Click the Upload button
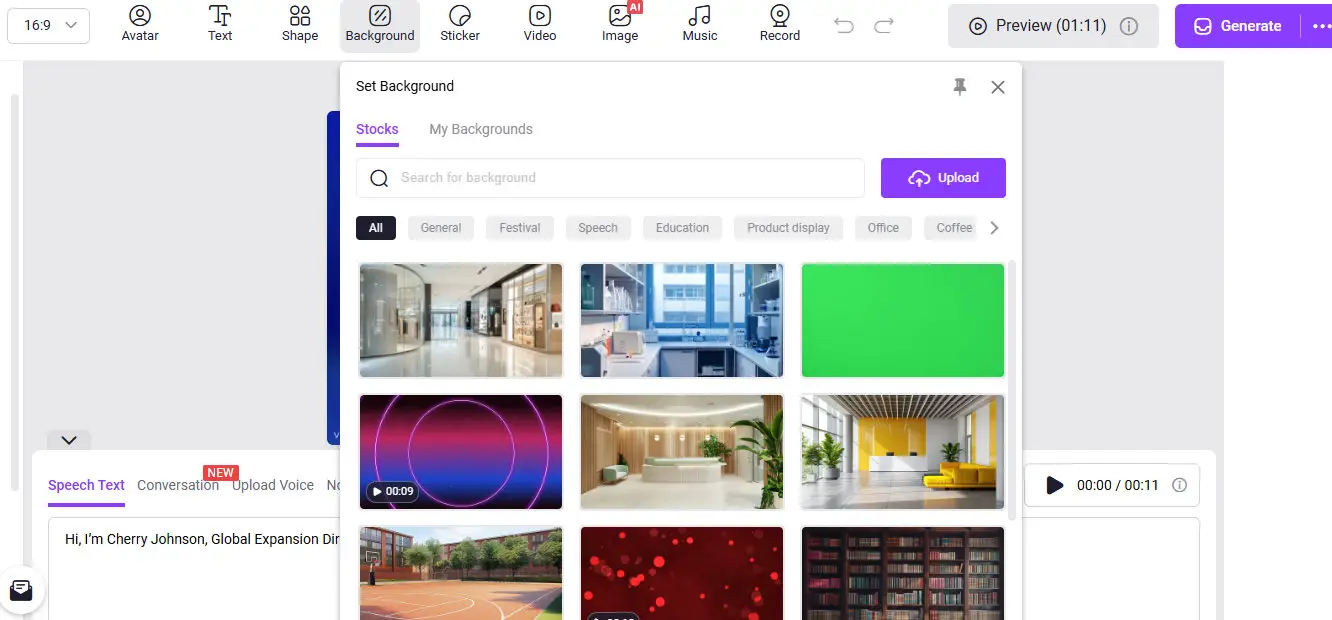Image resolution: width=1332 pixels, height=620 pixels. point(943,178)
